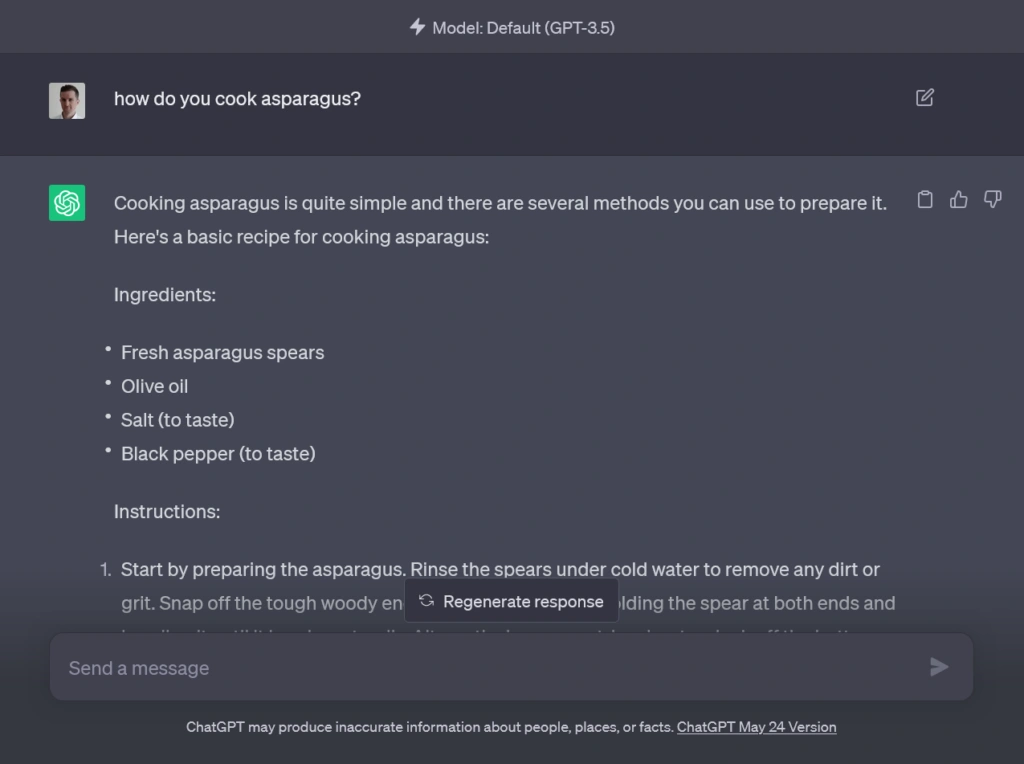Click the lightning bolt model icon
The image size is (1024, 764).
click(x=417, y=27)
